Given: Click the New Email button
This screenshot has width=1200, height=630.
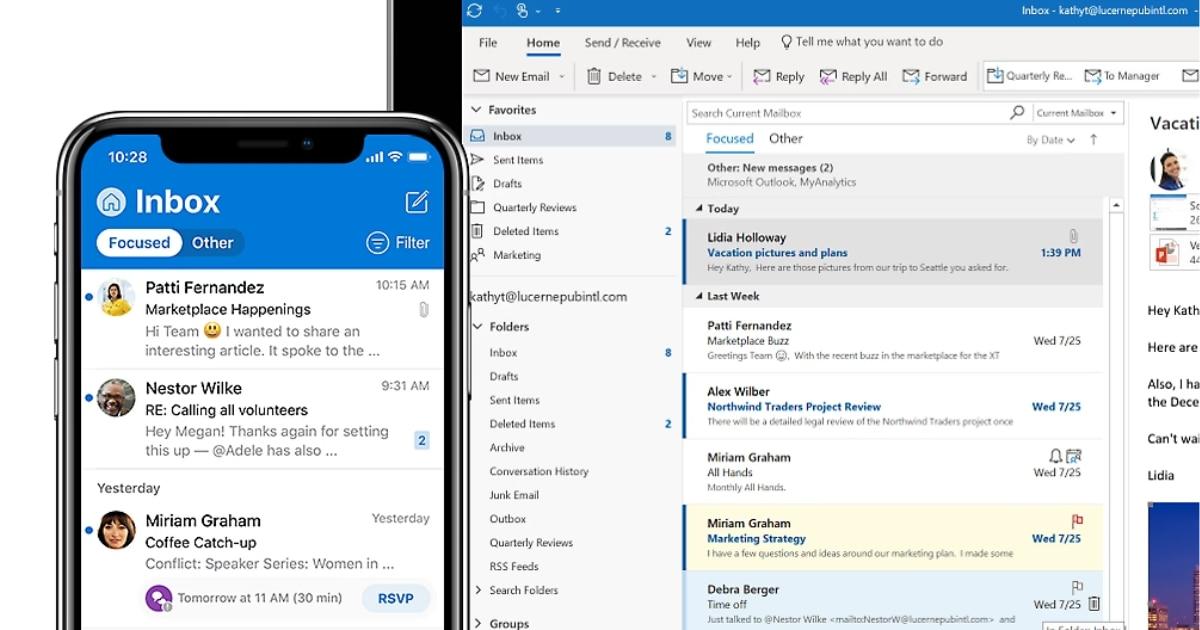Looking at the screenshot, I should [511, 76].
